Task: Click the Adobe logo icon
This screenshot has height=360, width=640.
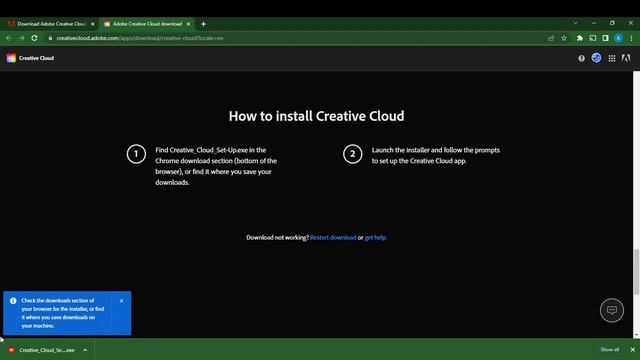Action: tap(626, 58)
